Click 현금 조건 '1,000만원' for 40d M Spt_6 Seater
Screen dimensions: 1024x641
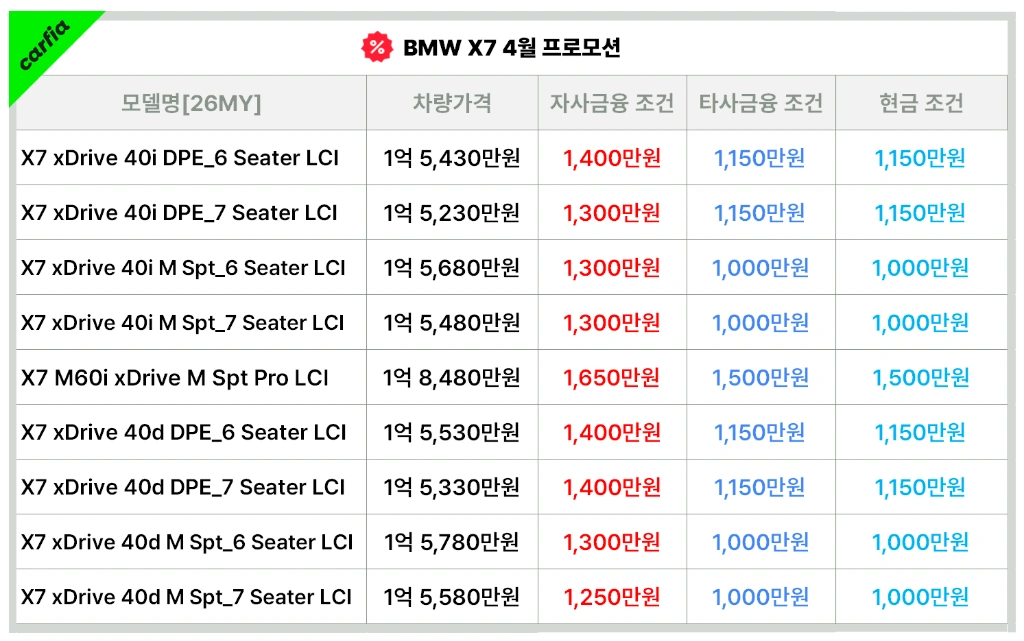[x=921, y=542]
